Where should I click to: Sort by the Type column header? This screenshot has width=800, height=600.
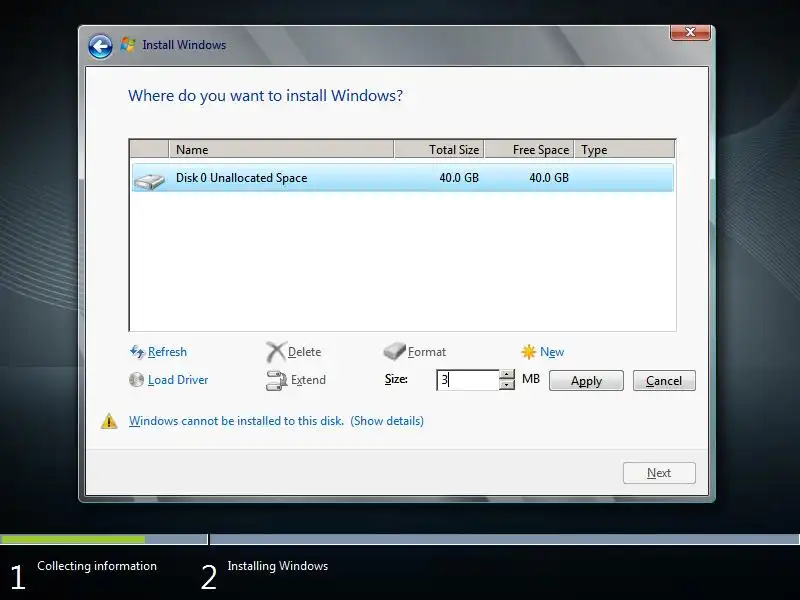624,149
